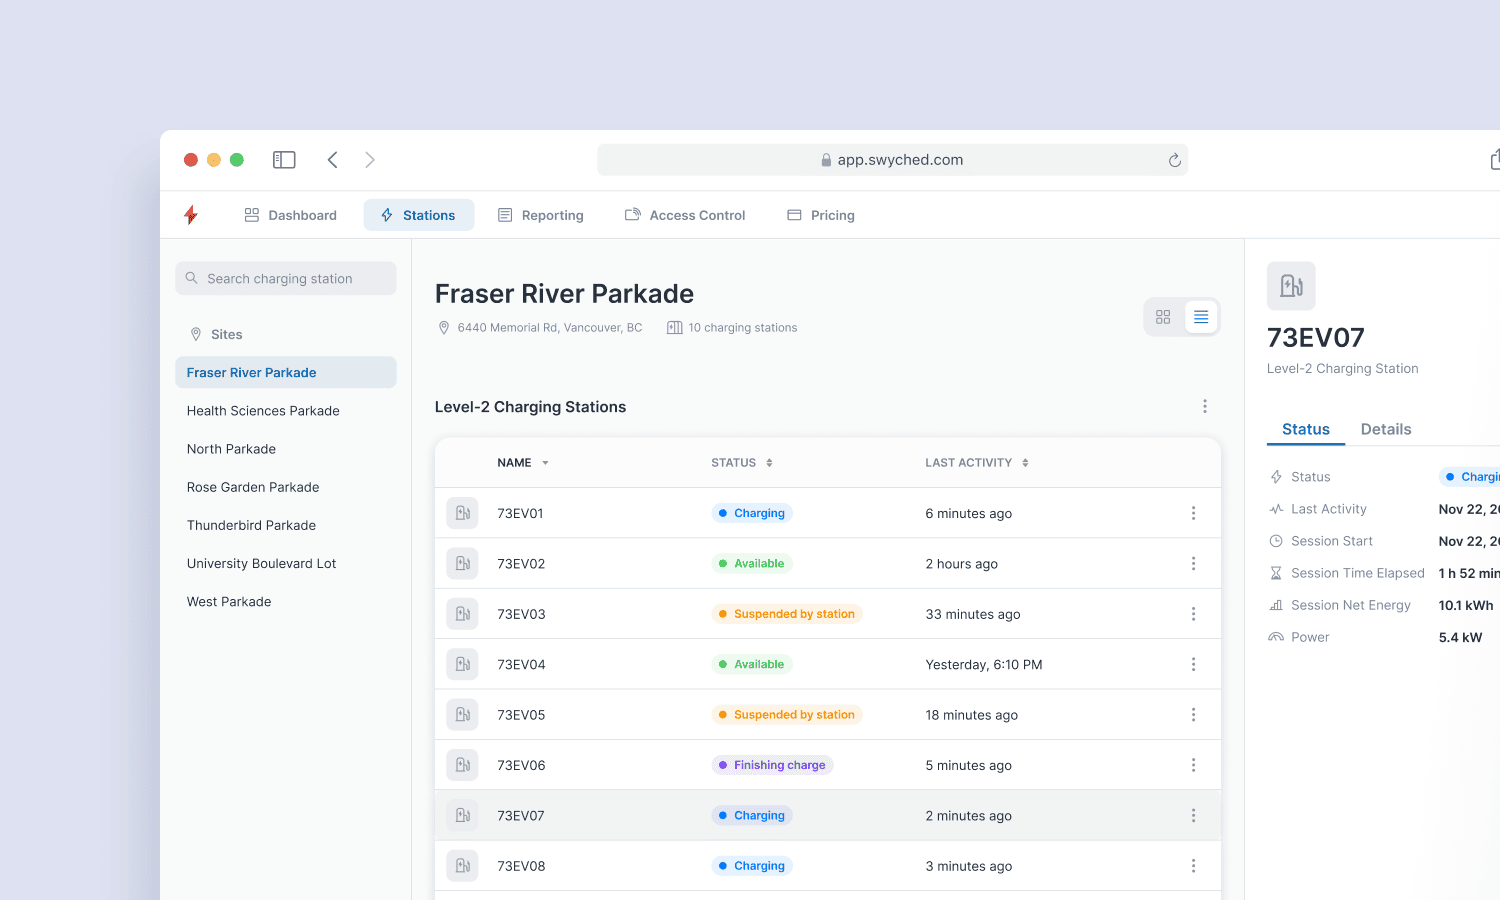The width and height of the screenshot is (1500, 900).
Task: Click the '10.1 kWh' session net energy value
Action: pyautogui.click(x=1466, y=605)
